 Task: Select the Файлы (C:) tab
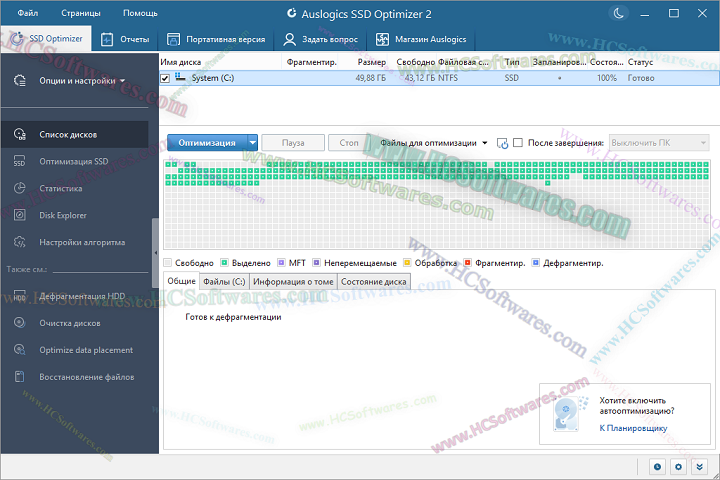224,282
